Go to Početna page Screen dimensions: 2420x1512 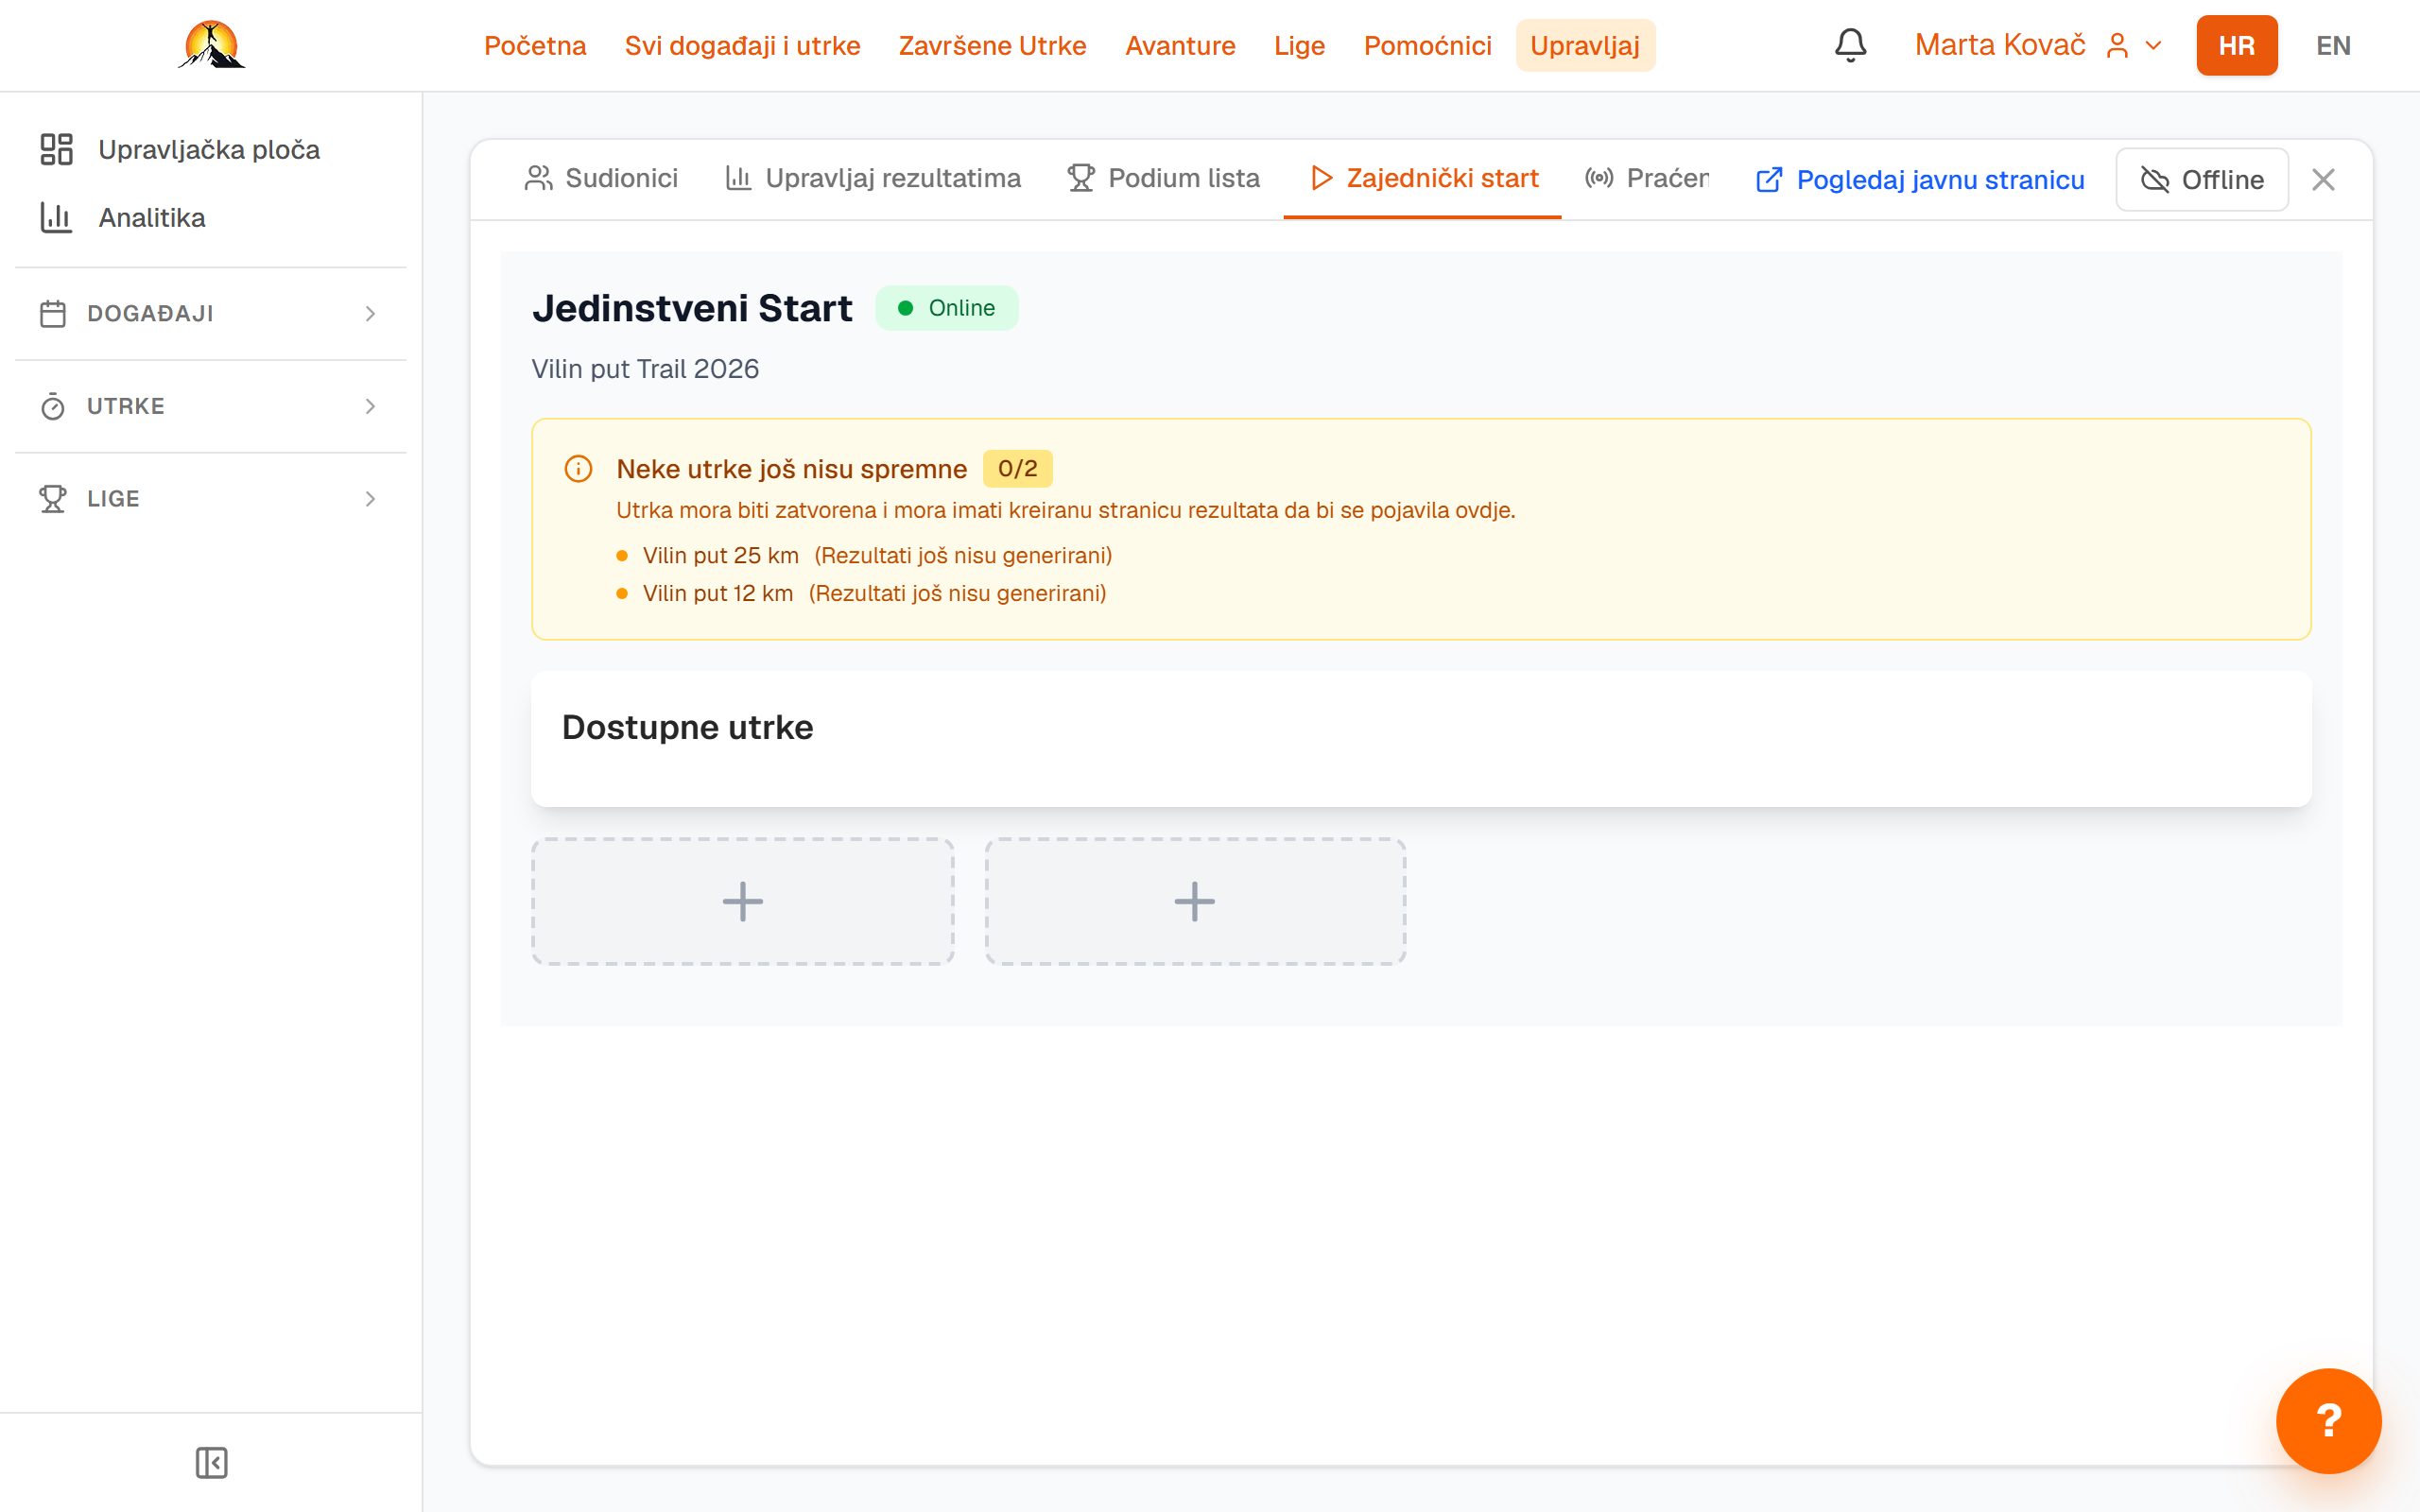tap(535, 46)
